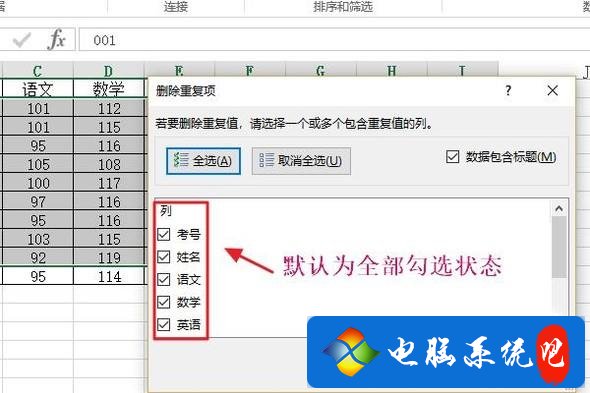Click cell with value 119
This screenshot has height=393, width=590.
click(x=109, y=258)
